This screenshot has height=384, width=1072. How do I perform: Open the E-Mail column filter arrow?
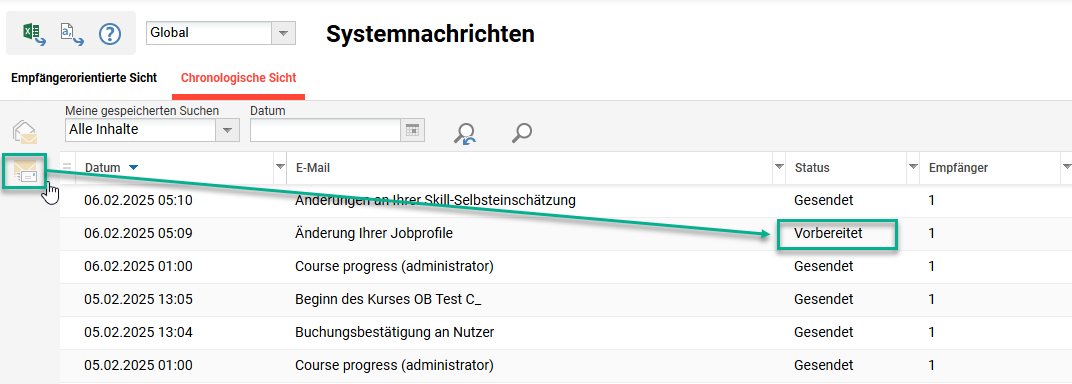tap(779, 167)
